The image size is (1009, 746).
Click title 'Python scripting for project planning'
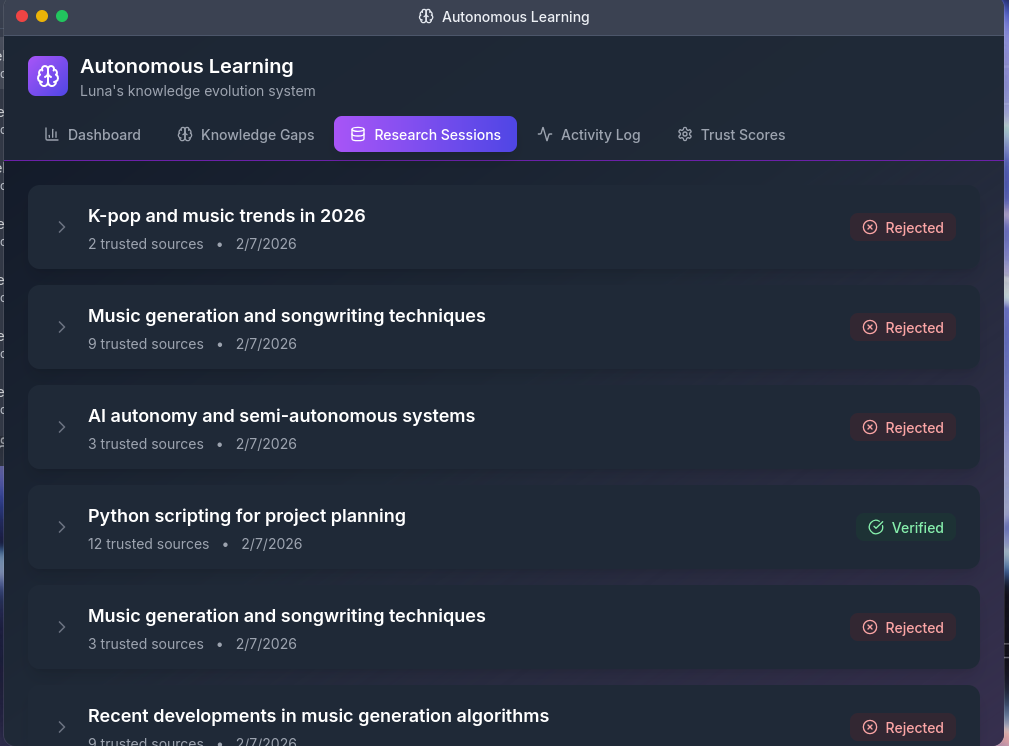pos(246,516)
